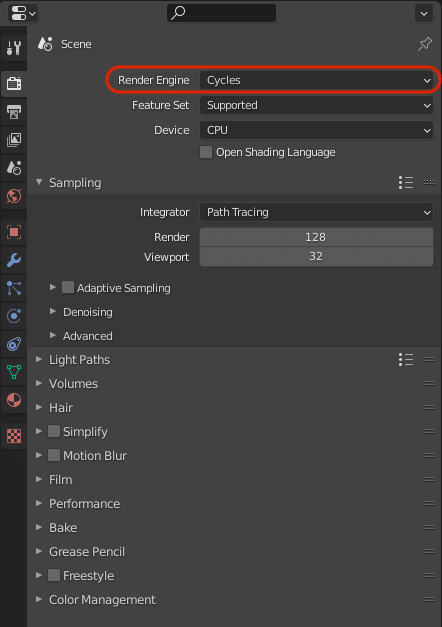
Task: Open the editor type menu icon
Action: coord(23,13)
